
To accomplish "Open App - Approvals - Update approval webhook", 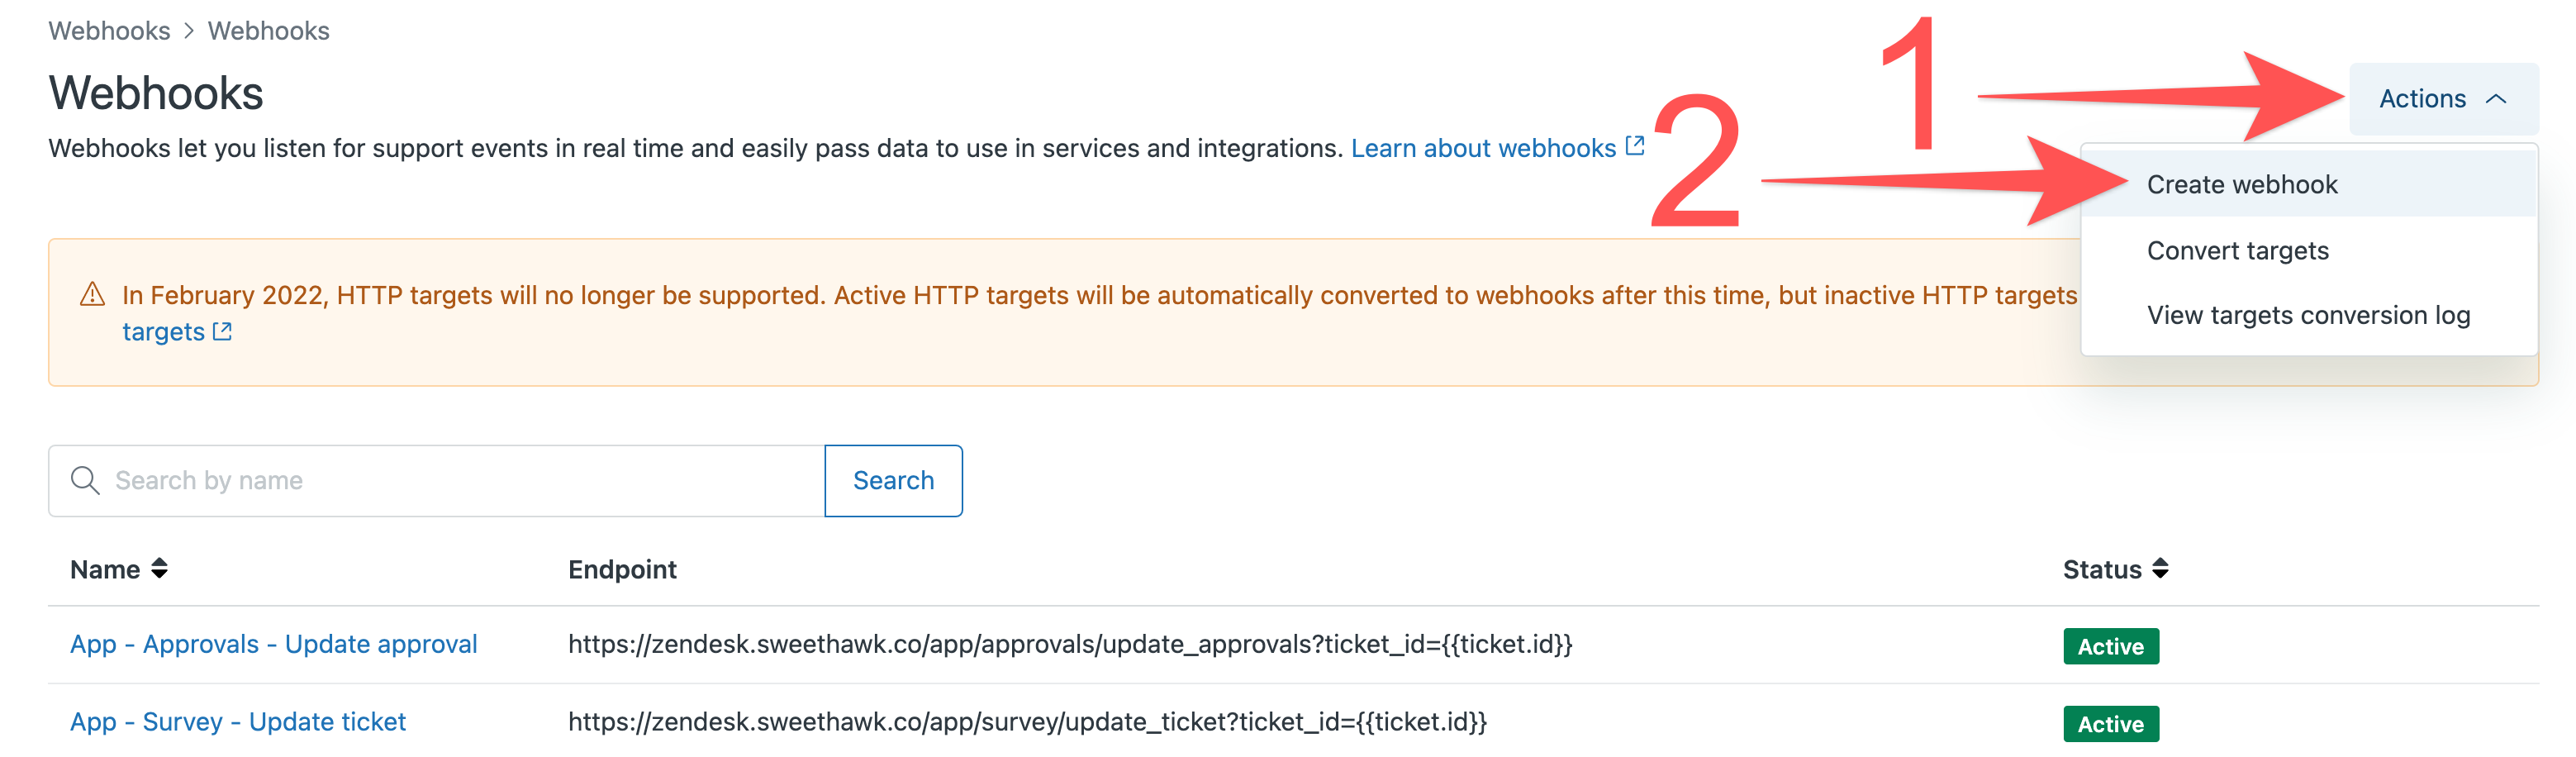I will point(273,645).
